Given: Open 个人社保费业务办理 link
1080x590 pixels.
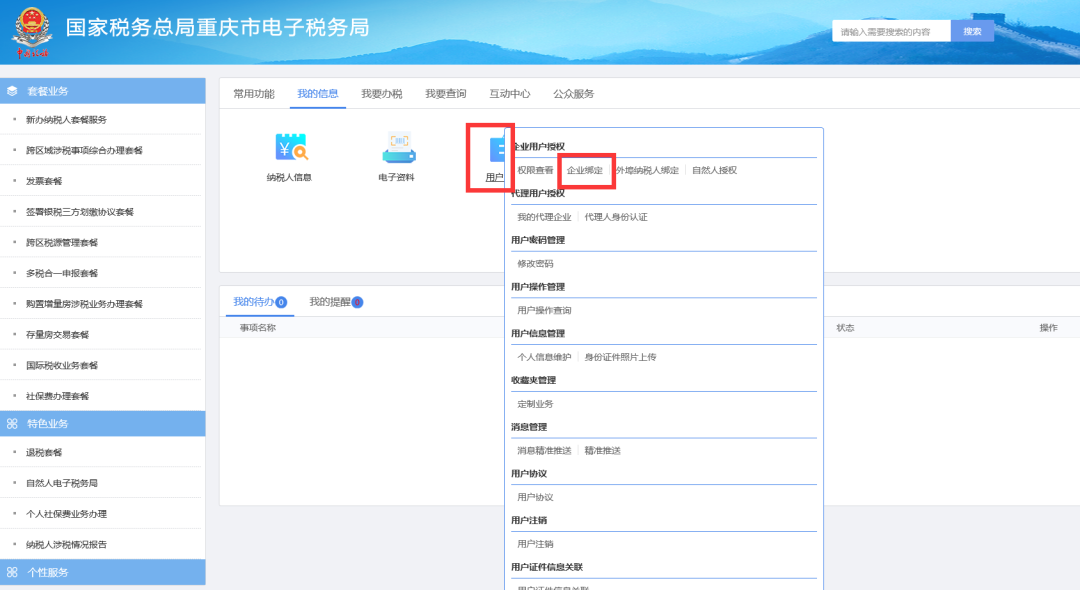Looking at the screenshot, I should (x=66, y=514).
